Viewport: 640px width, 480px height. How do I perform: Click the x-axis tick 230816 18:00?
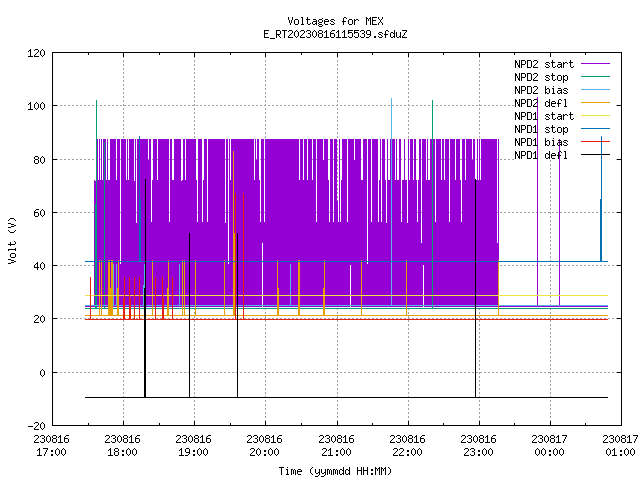click(x=122, y=446)
